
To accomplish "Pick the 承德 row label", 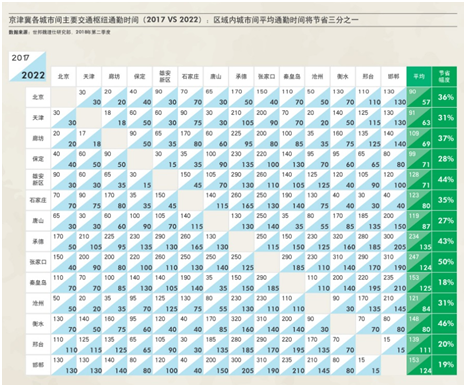I will coord(38,242).
